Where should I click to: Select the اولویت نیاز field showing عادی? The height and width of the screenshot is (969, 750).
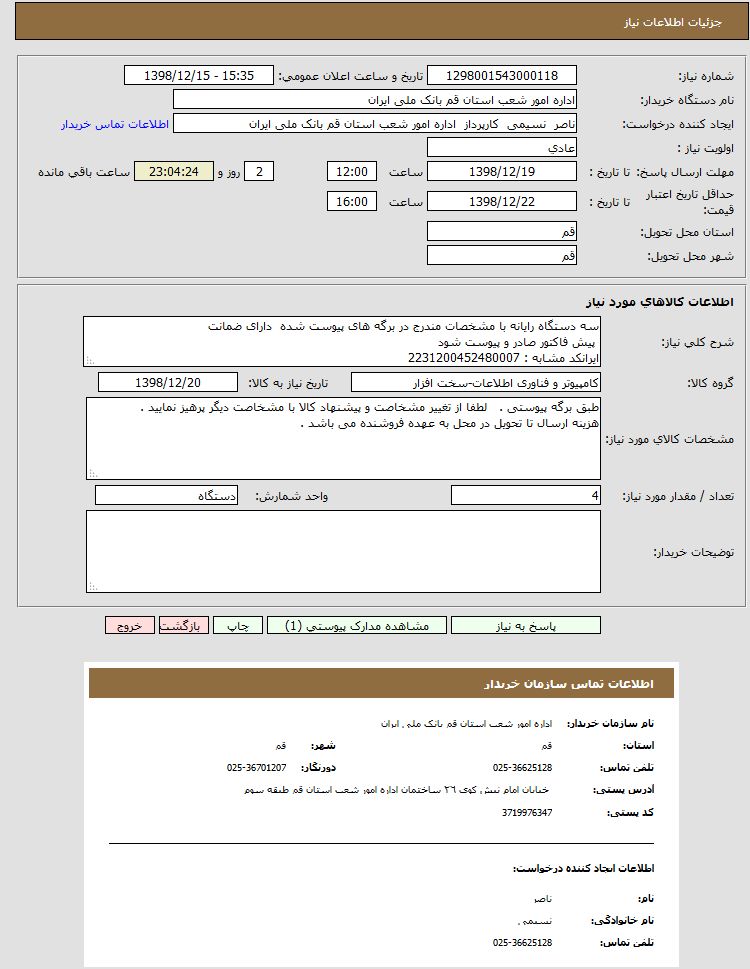click(501, 148)
